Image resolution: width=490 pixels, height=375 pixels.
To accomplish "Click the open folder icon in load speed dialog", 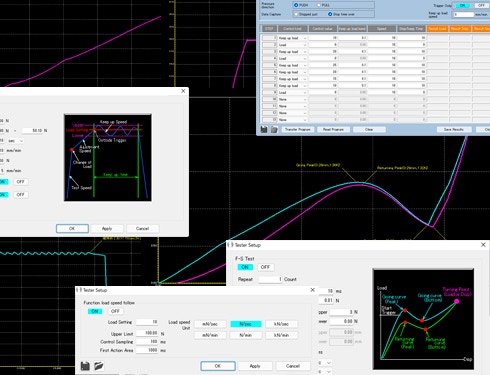I will click(99, 366).
